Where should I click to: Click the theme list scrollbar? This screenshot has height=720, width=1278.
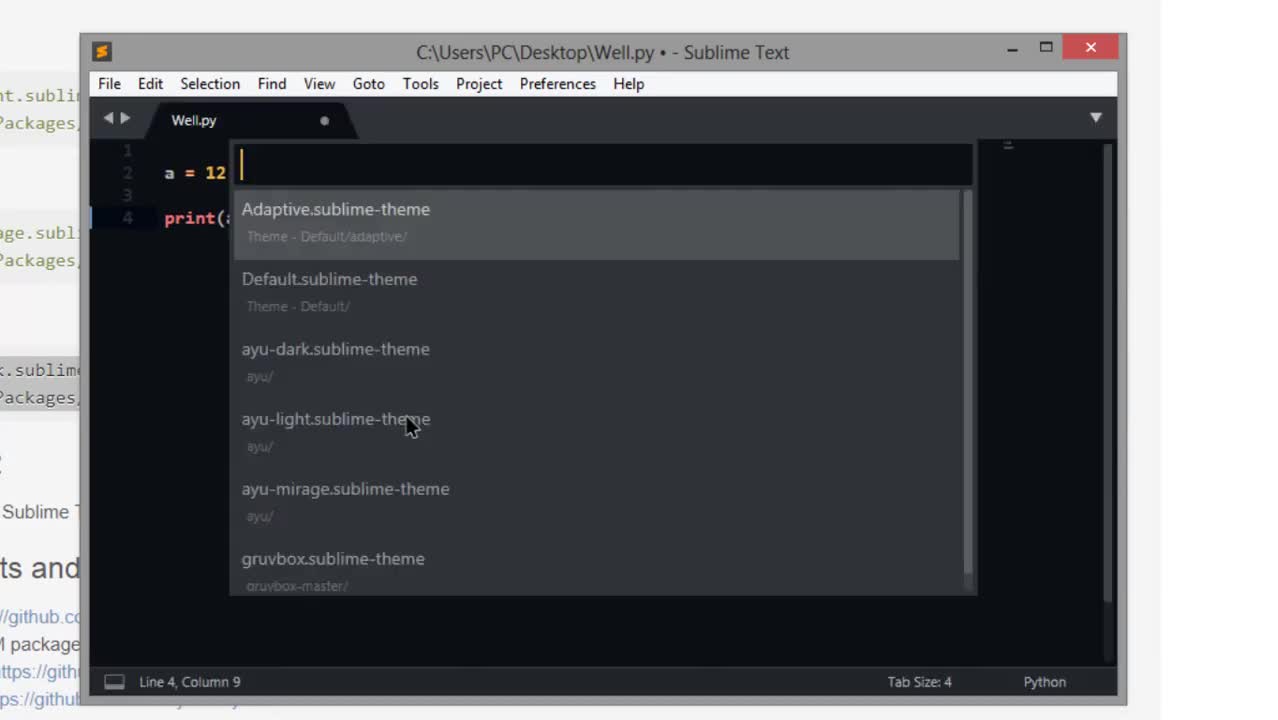tap(967, 382)
